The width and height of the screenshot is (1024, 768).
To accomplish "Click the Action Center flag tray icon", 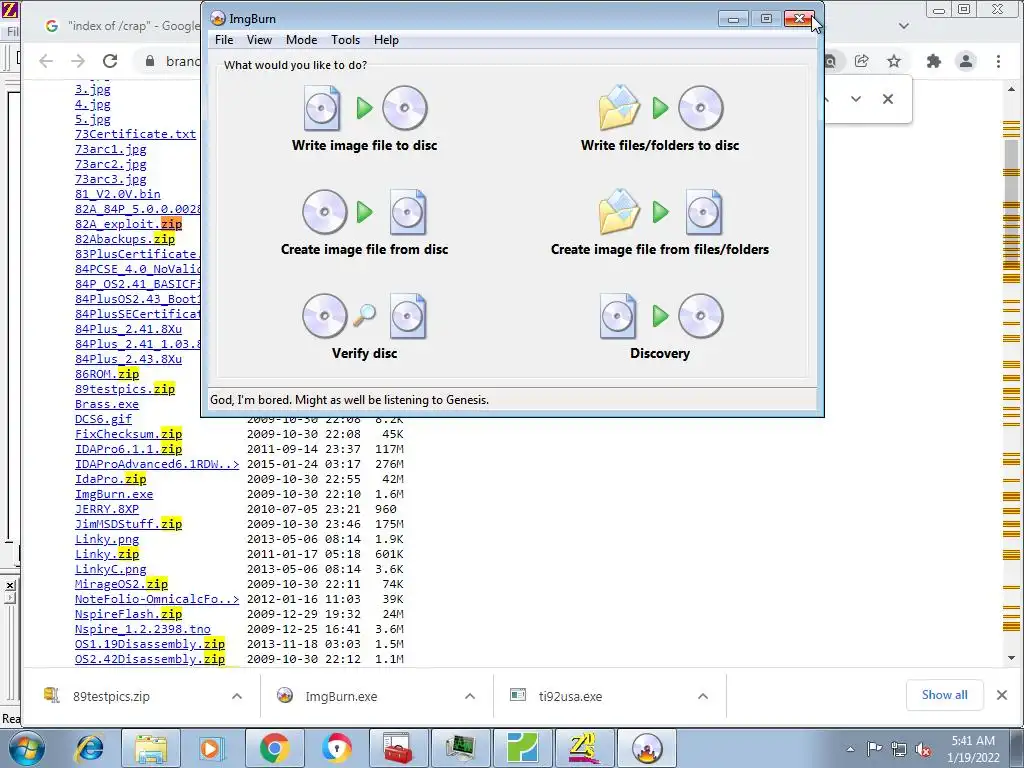I will click(x=874, y=749).
